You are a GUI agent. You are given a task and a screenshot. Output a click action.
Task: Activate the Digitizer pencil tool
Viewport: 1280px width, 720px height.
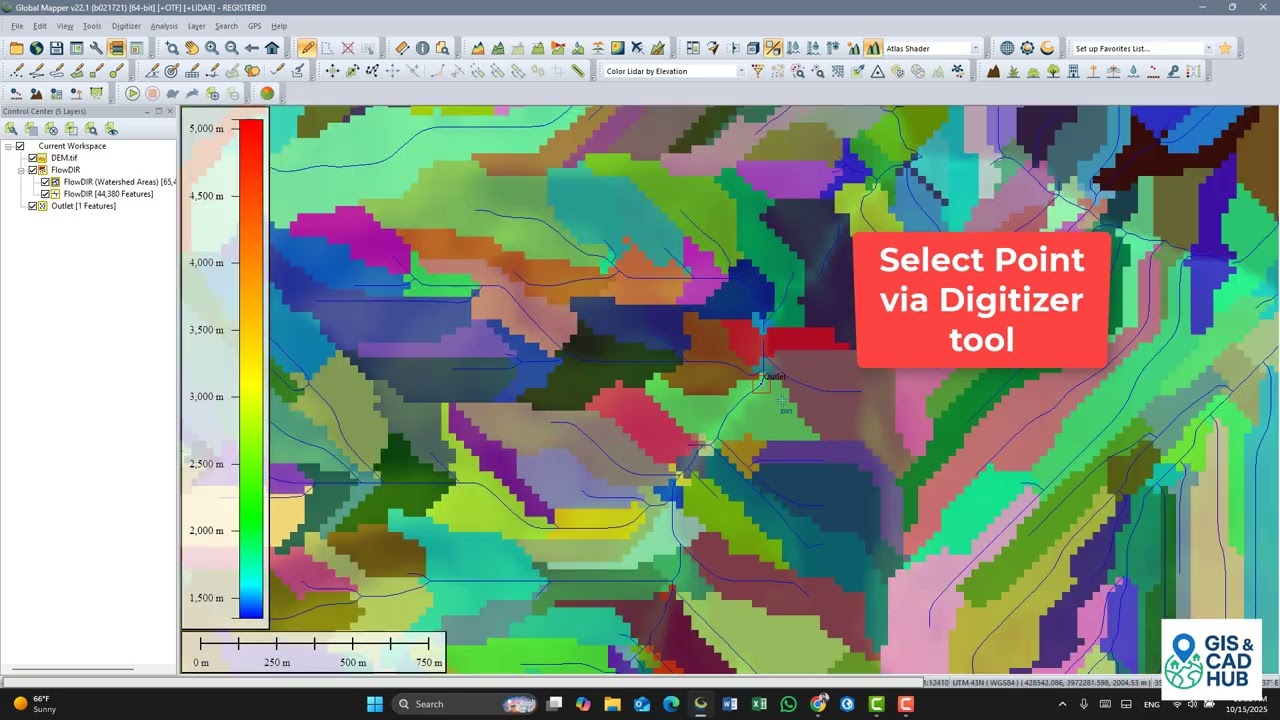pyautogui.click(x=307, y=48)
